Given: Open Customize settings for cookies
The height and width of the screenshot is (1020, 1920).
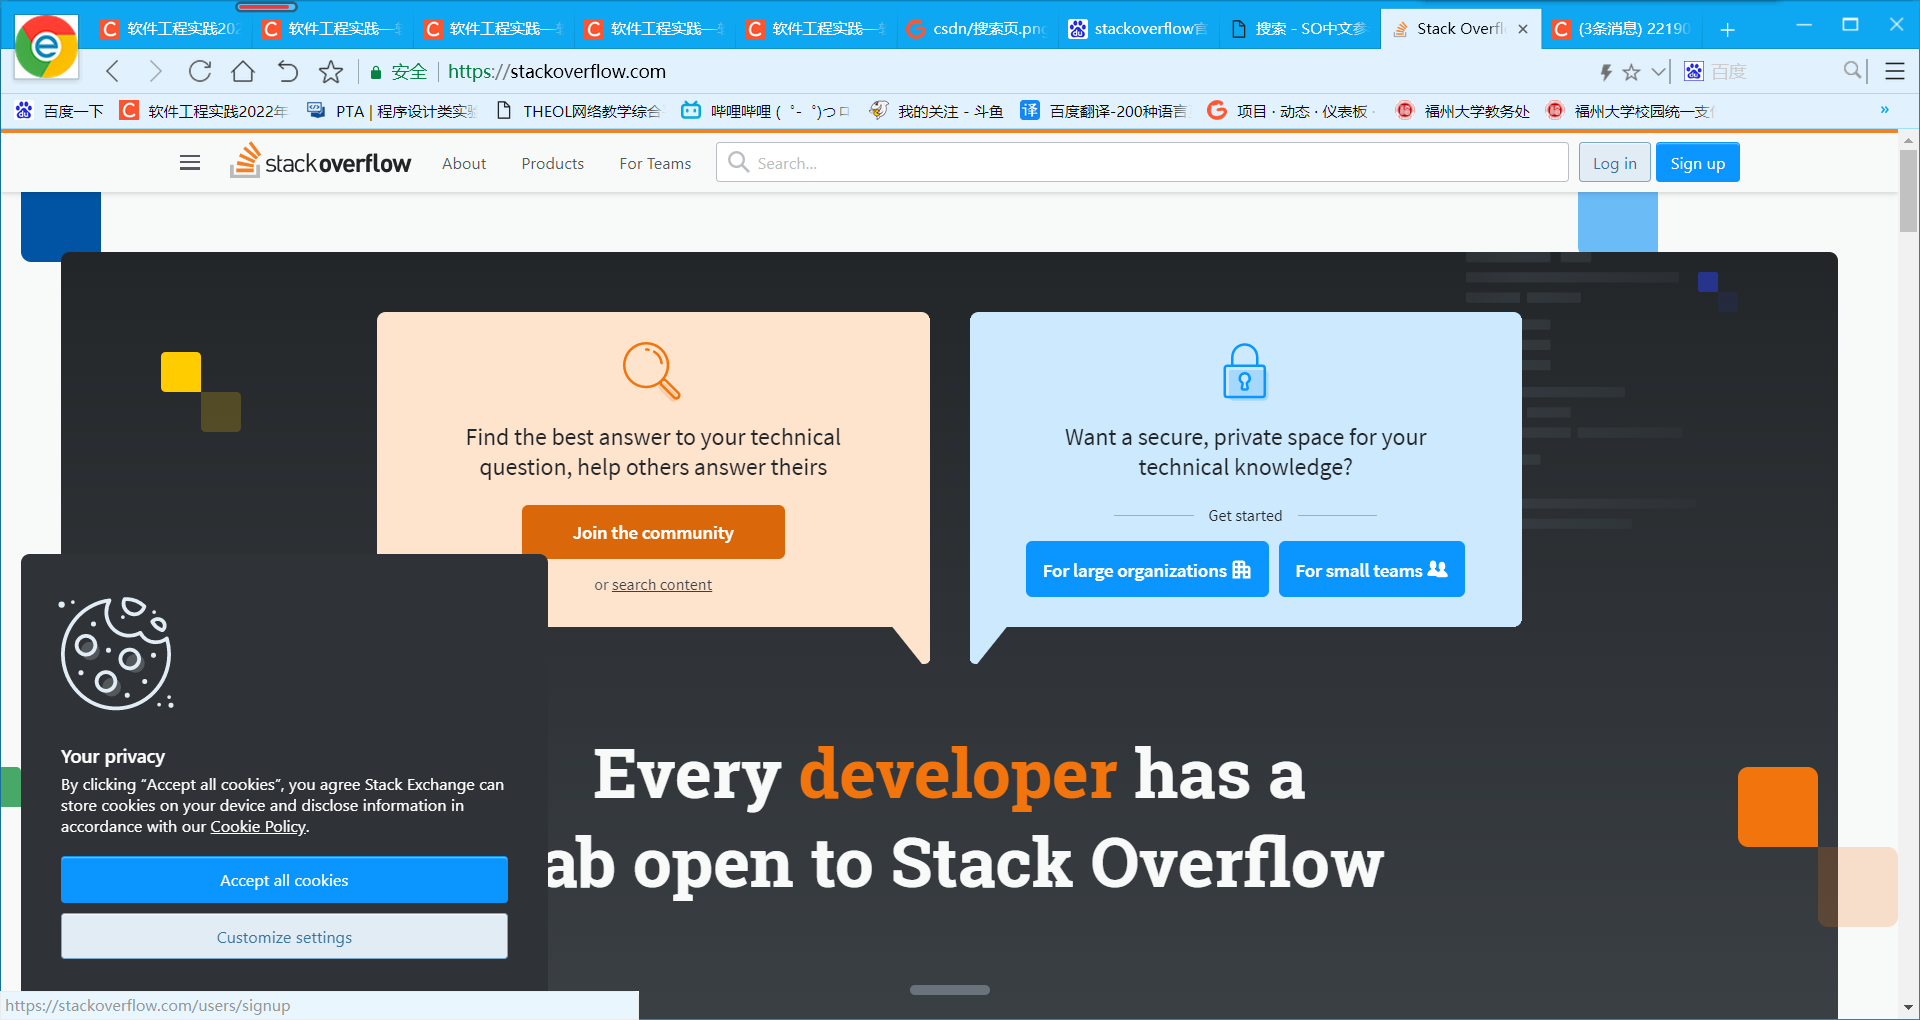Looking at the screenshot, I should 284,937.
